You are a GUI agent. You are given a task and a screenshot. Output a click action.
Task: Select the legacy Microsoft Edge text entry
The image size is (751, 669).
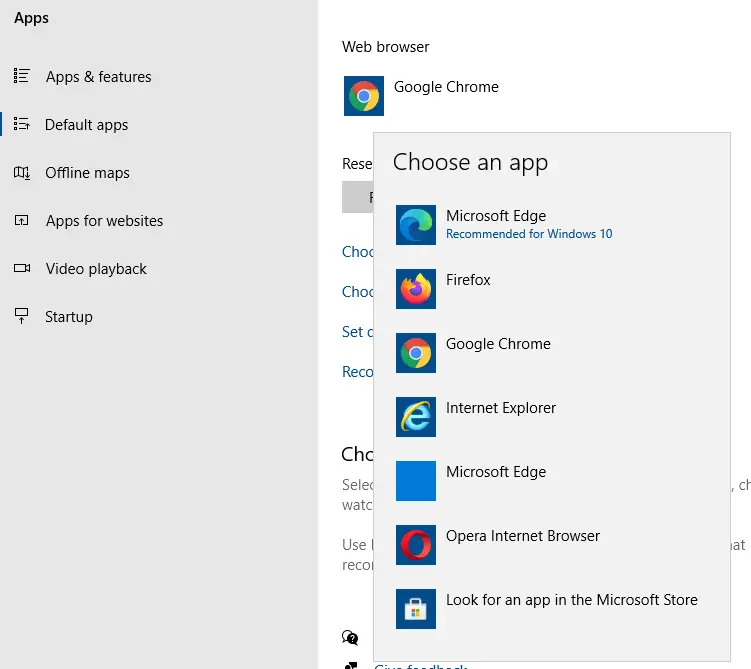[496, 472]
